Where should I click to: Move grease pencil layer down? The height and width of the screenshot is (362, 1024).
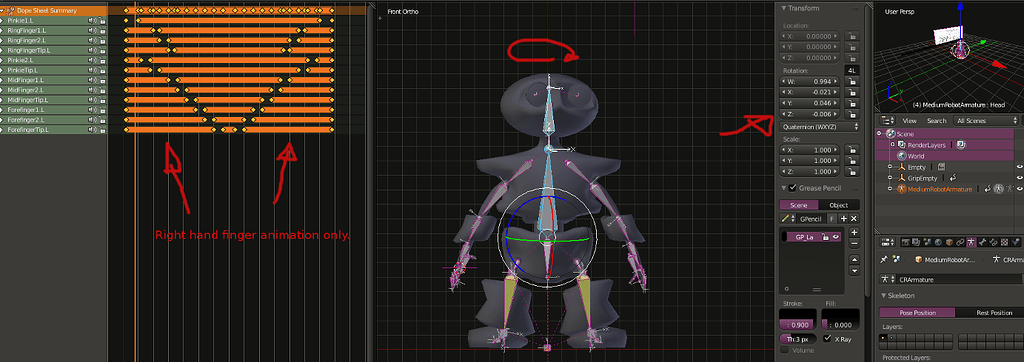point(854,271)
